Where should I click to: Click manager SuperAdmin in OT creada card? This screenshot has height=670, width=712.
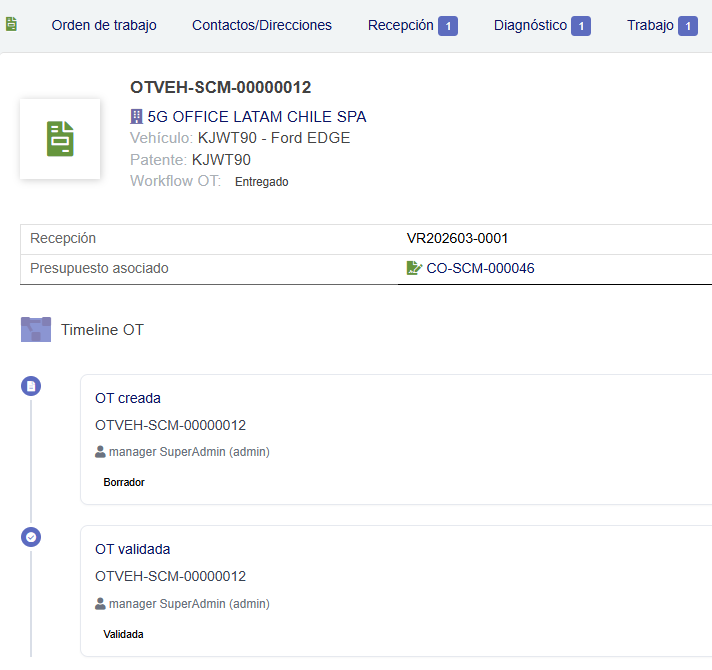(x=189, y=452)
